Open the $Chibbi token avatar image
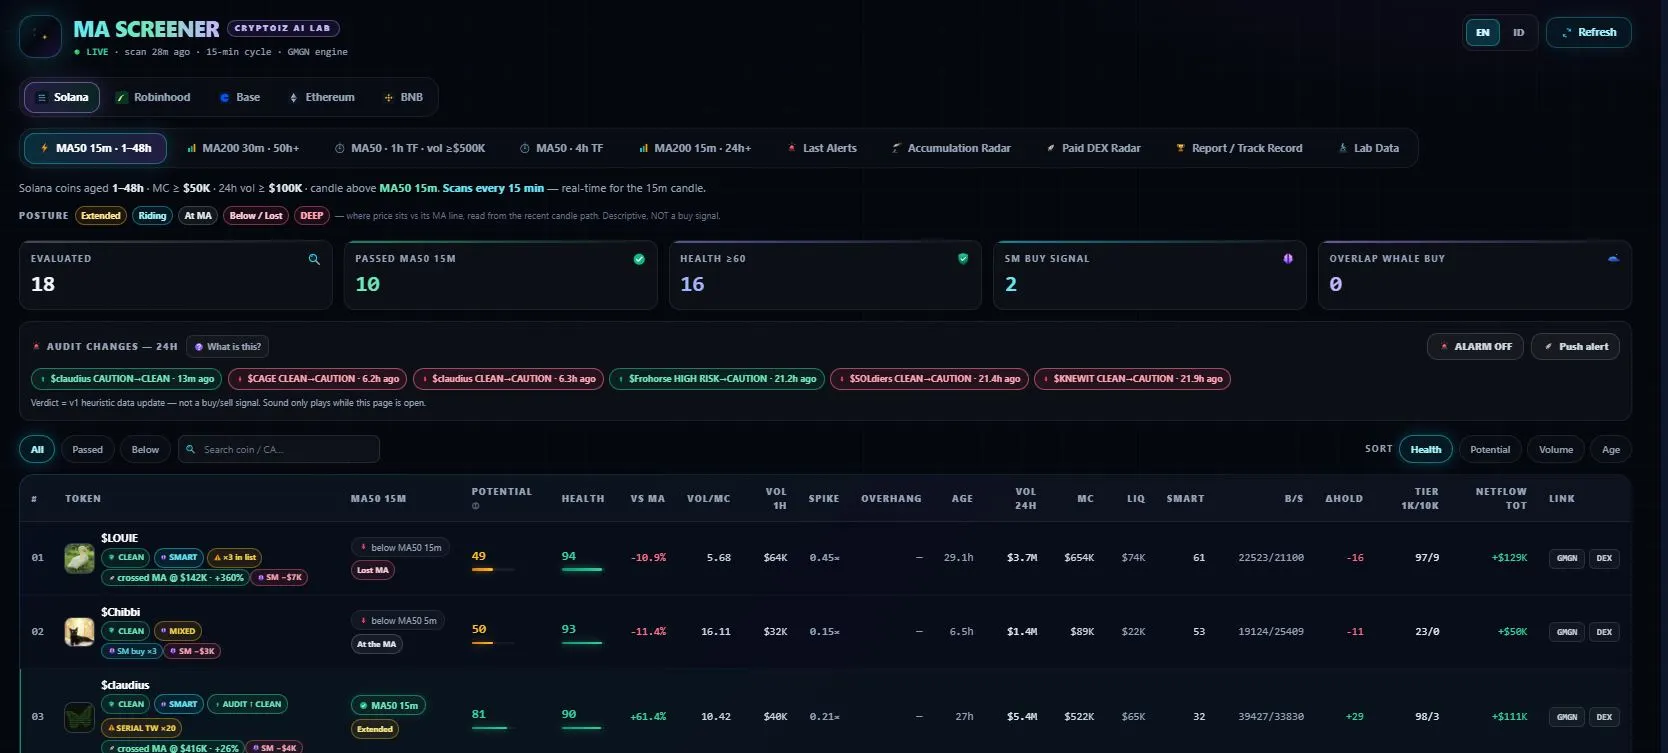The image size is (1668, 753). point(79,632)
